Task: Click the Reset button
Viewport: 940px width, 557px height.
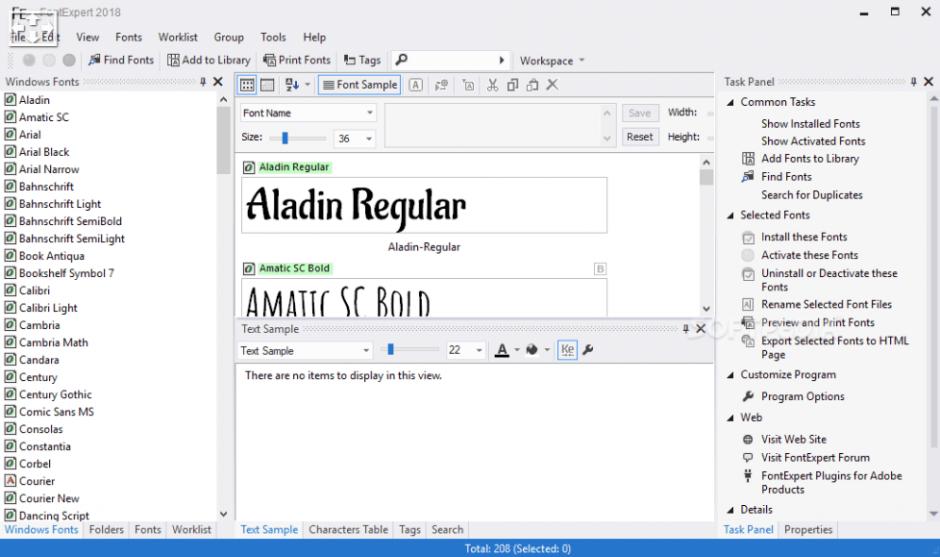Action: 640,137
